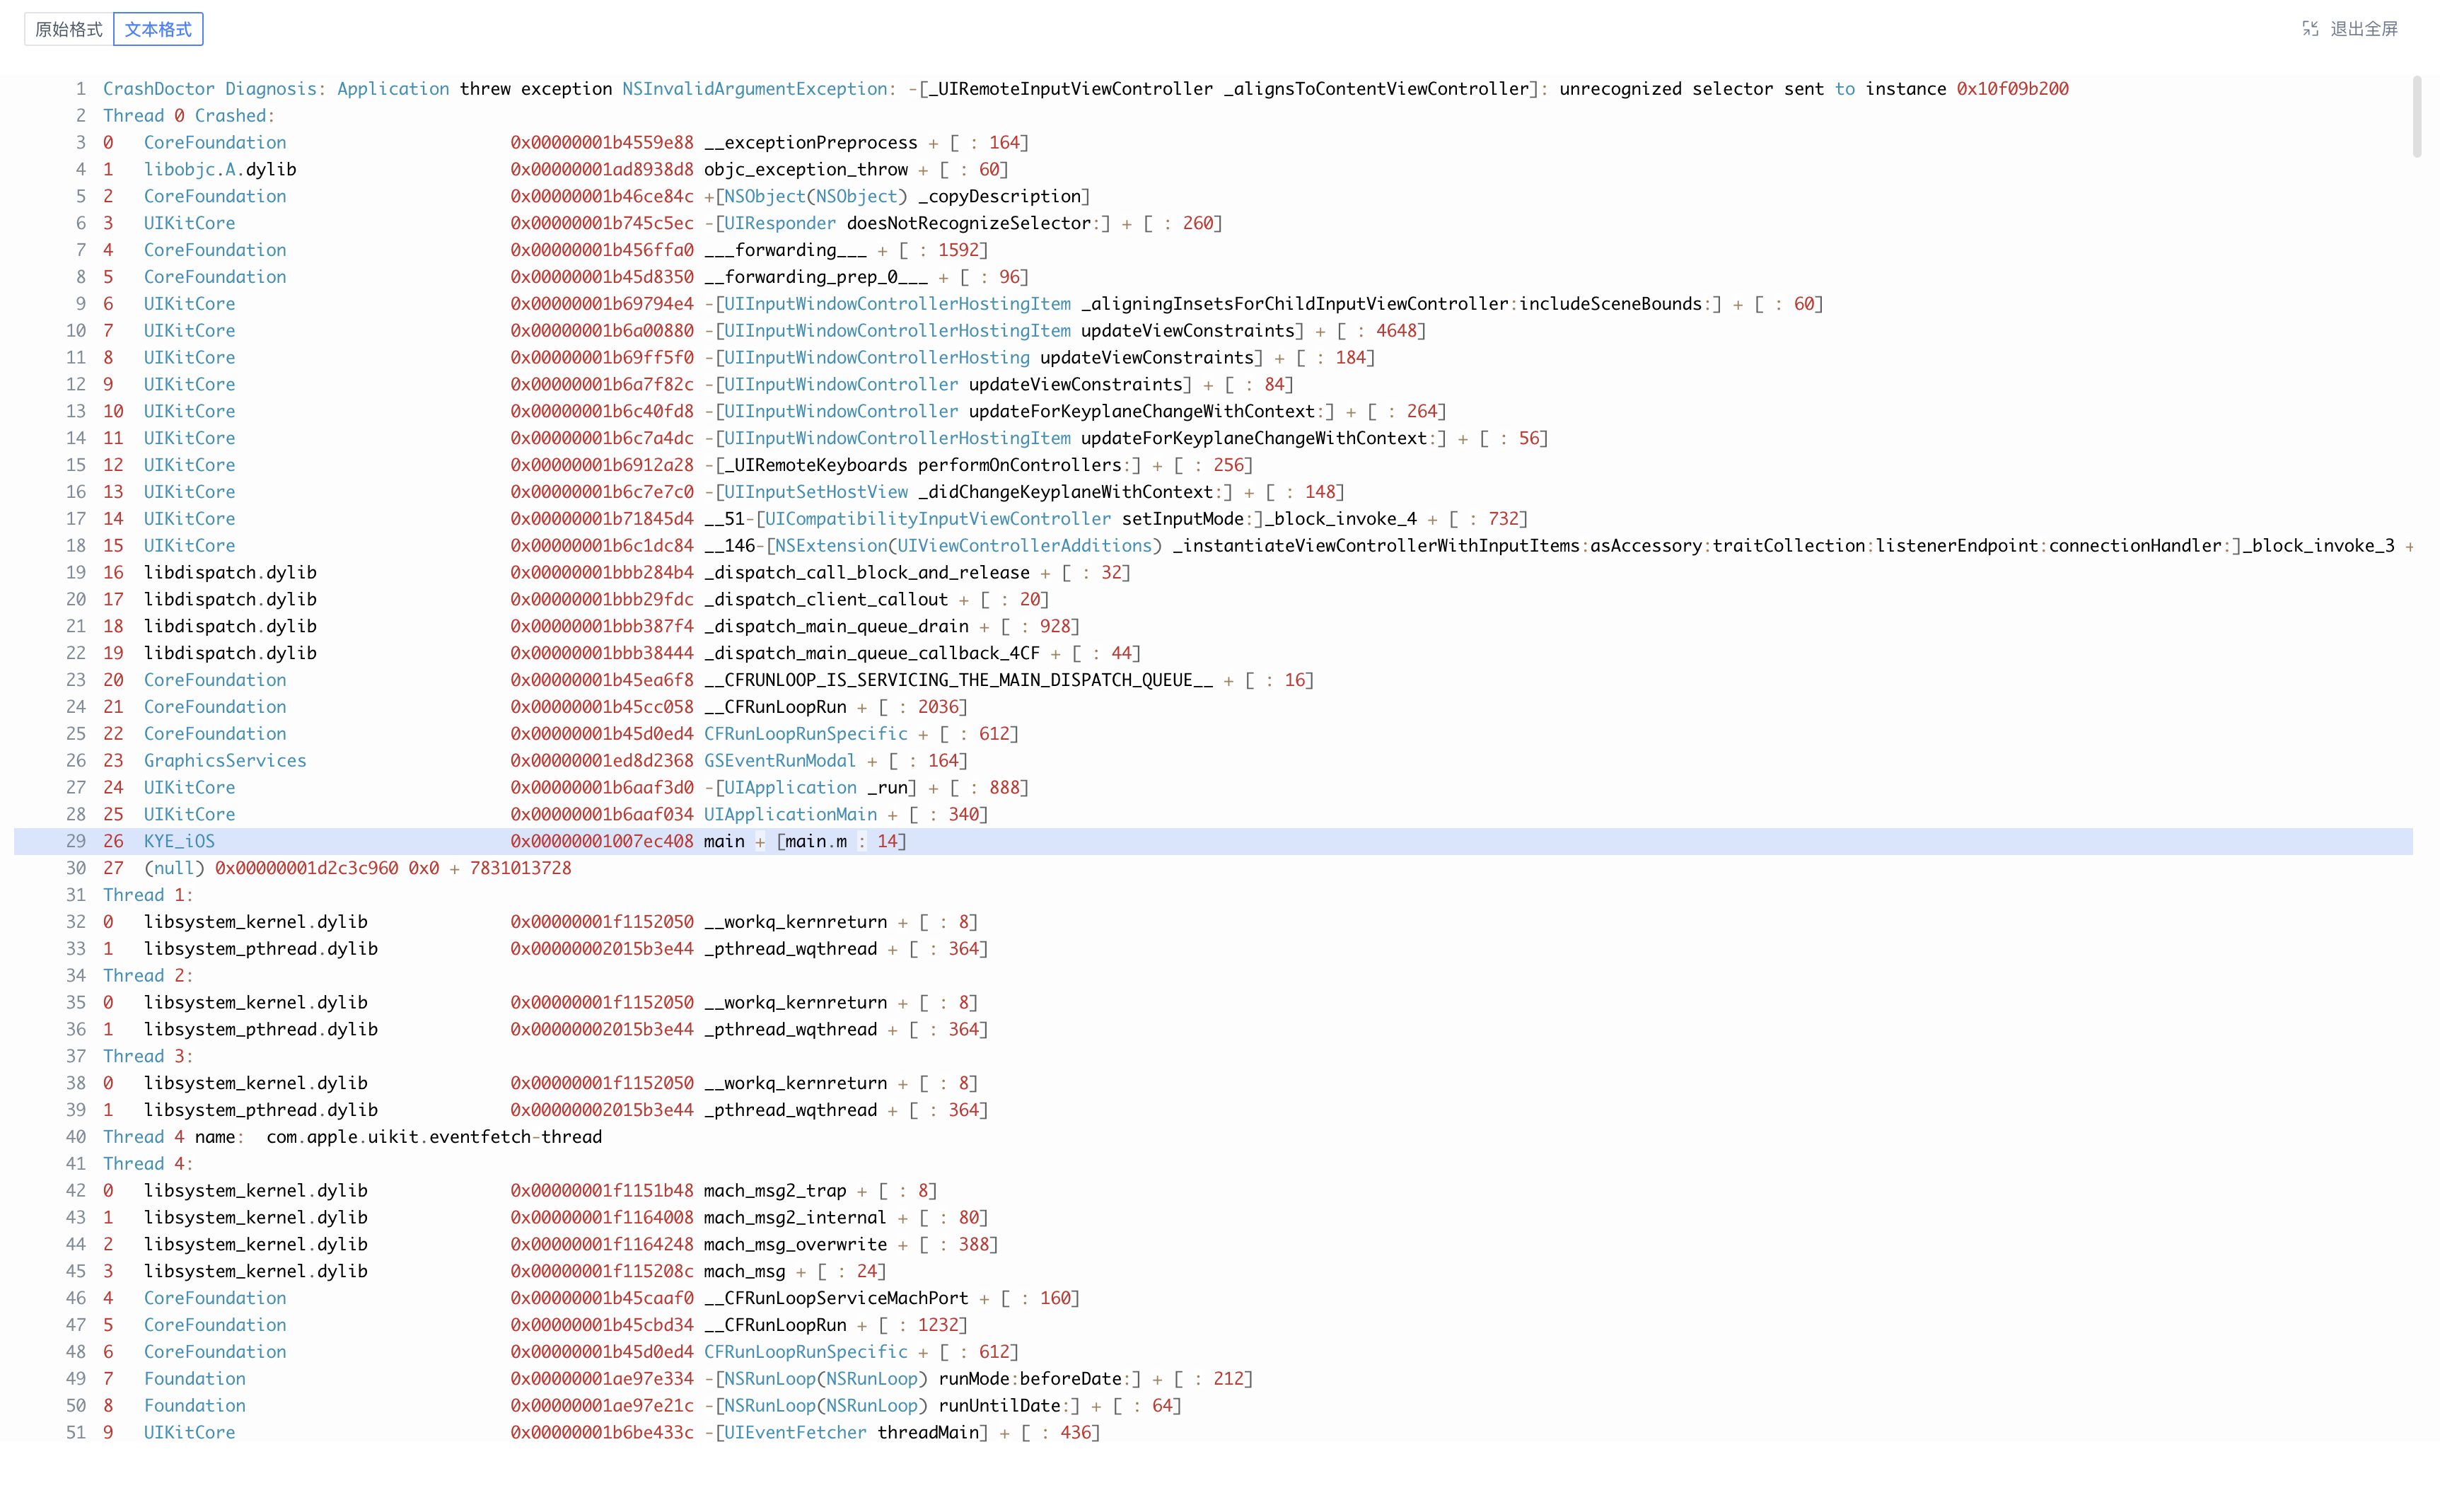Click the exit fullscreen icon
Image resolution: width=2440 pixels, height=1512 pixels.
click(x=2309, y=29)
